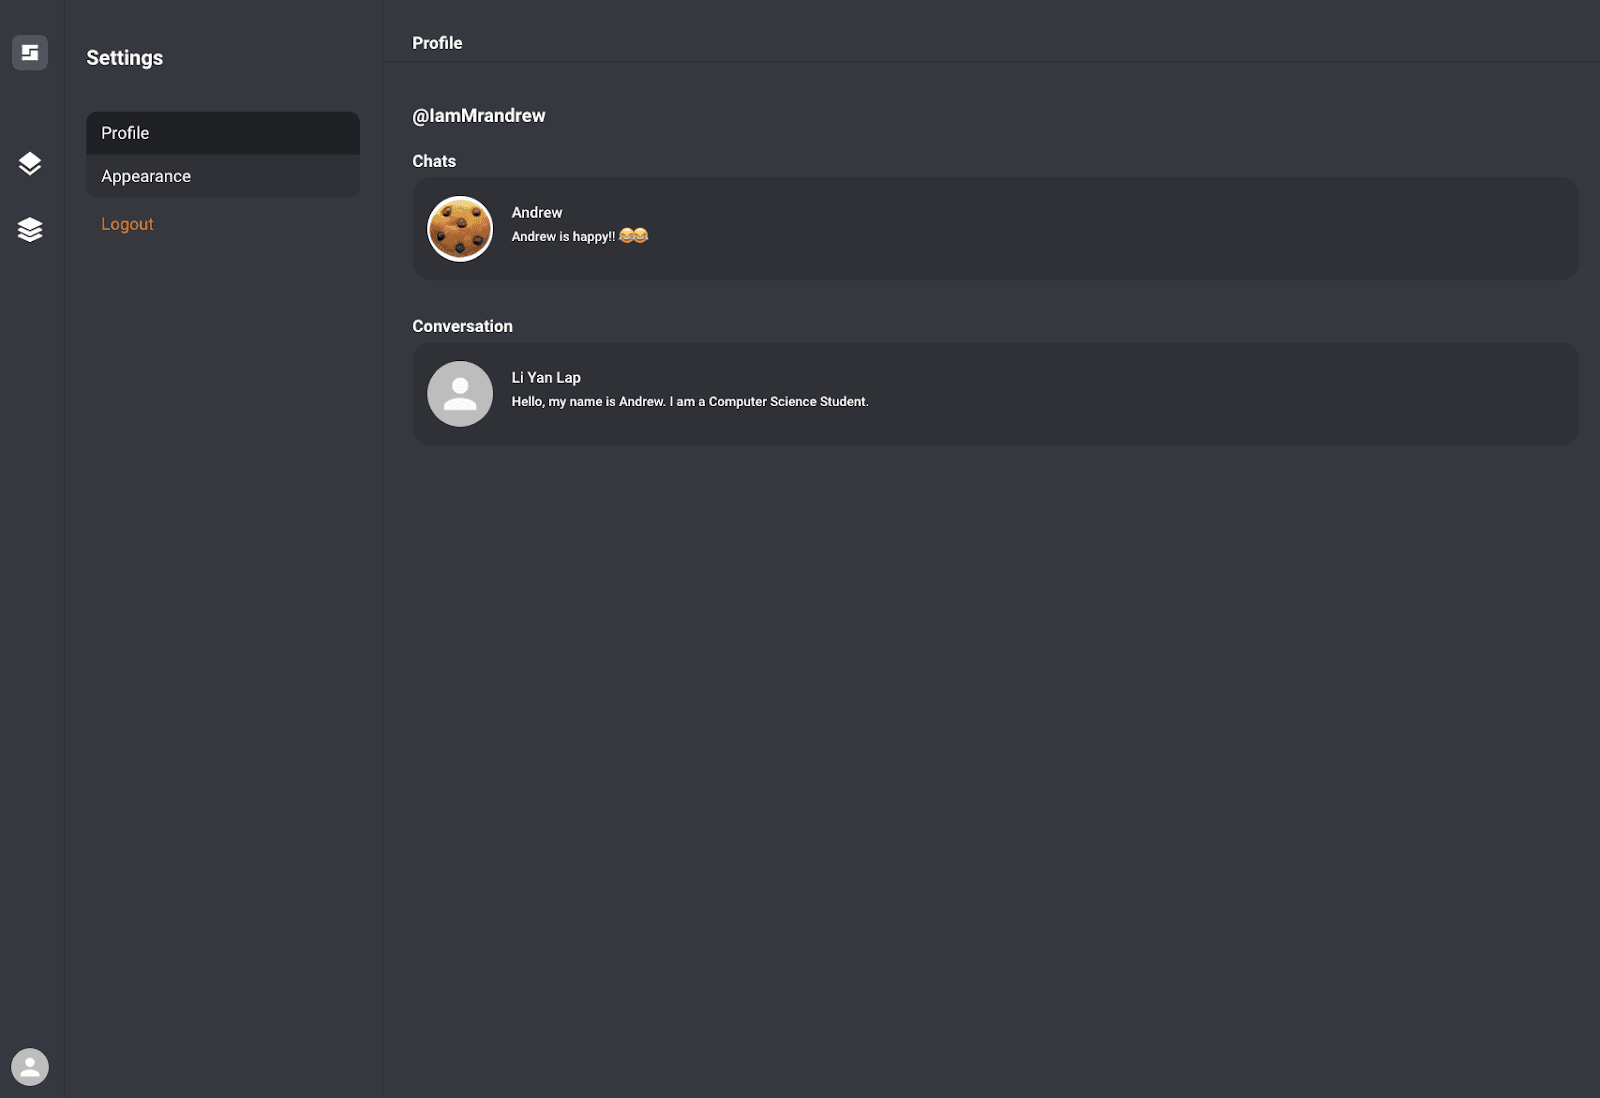
Task: Click the @IamMrandrew username
Action: pyautogui.click(x=479, y=116)
